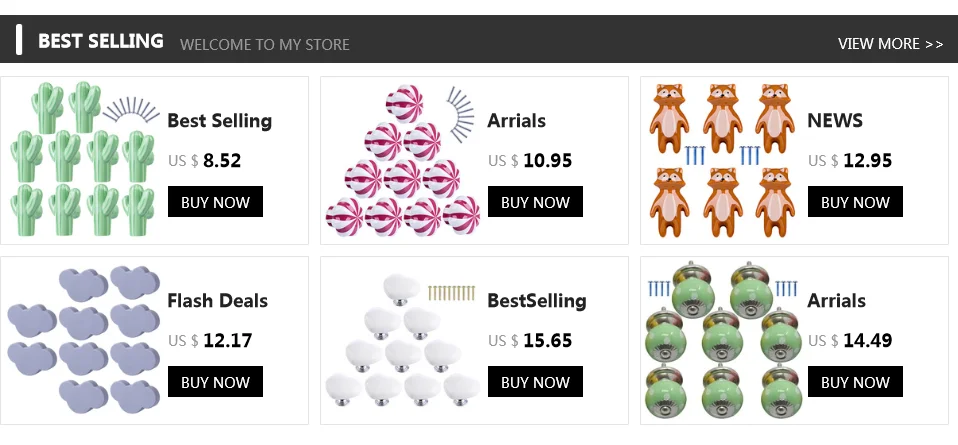Image resolution: width=958 pixels, height=445 pixels.
Task: Click BUY NOW for the 15.65 item
Action: [x=535, y=381]
